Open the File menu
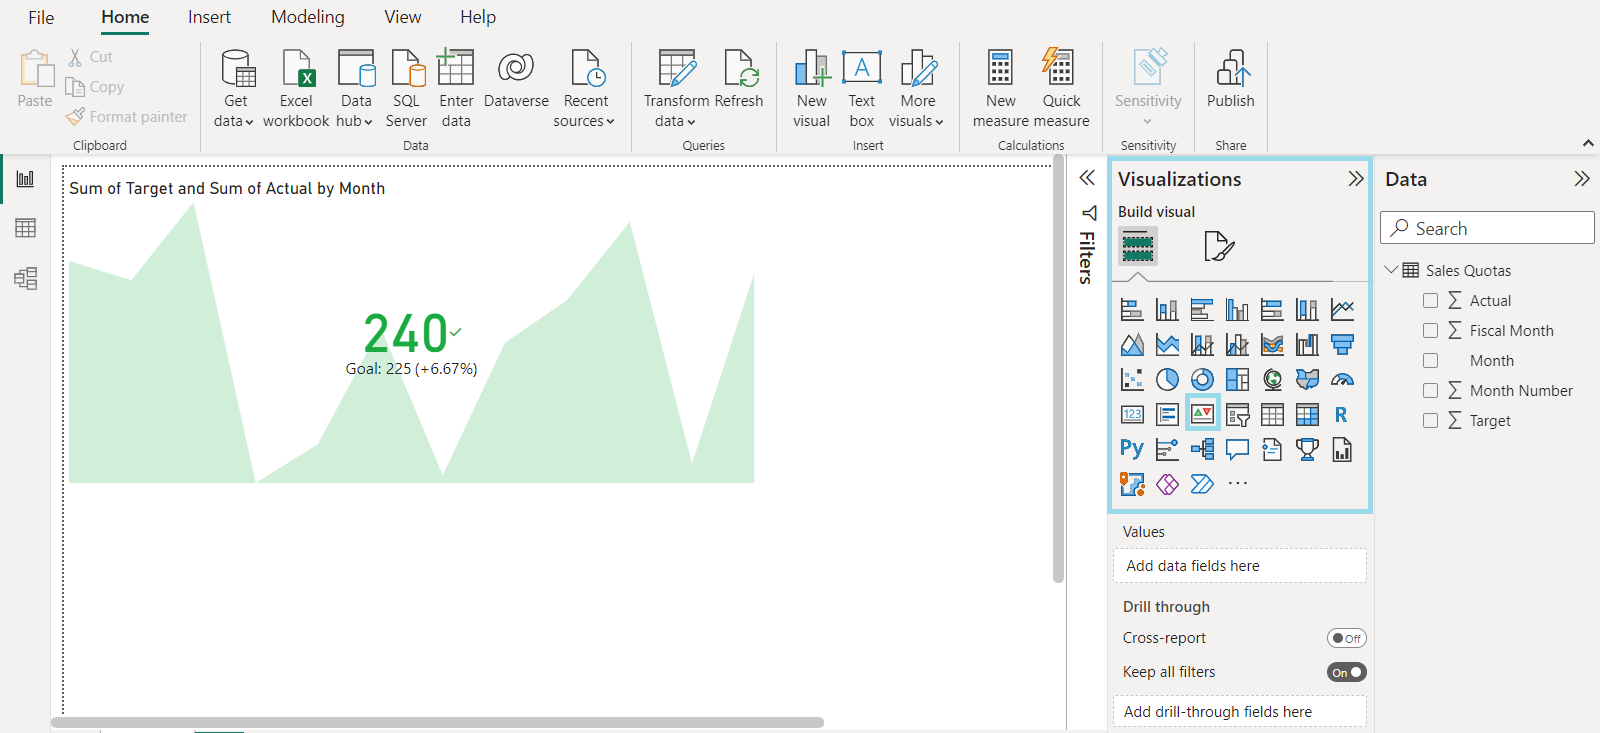Screen dimensions: 1600x733 41,17
